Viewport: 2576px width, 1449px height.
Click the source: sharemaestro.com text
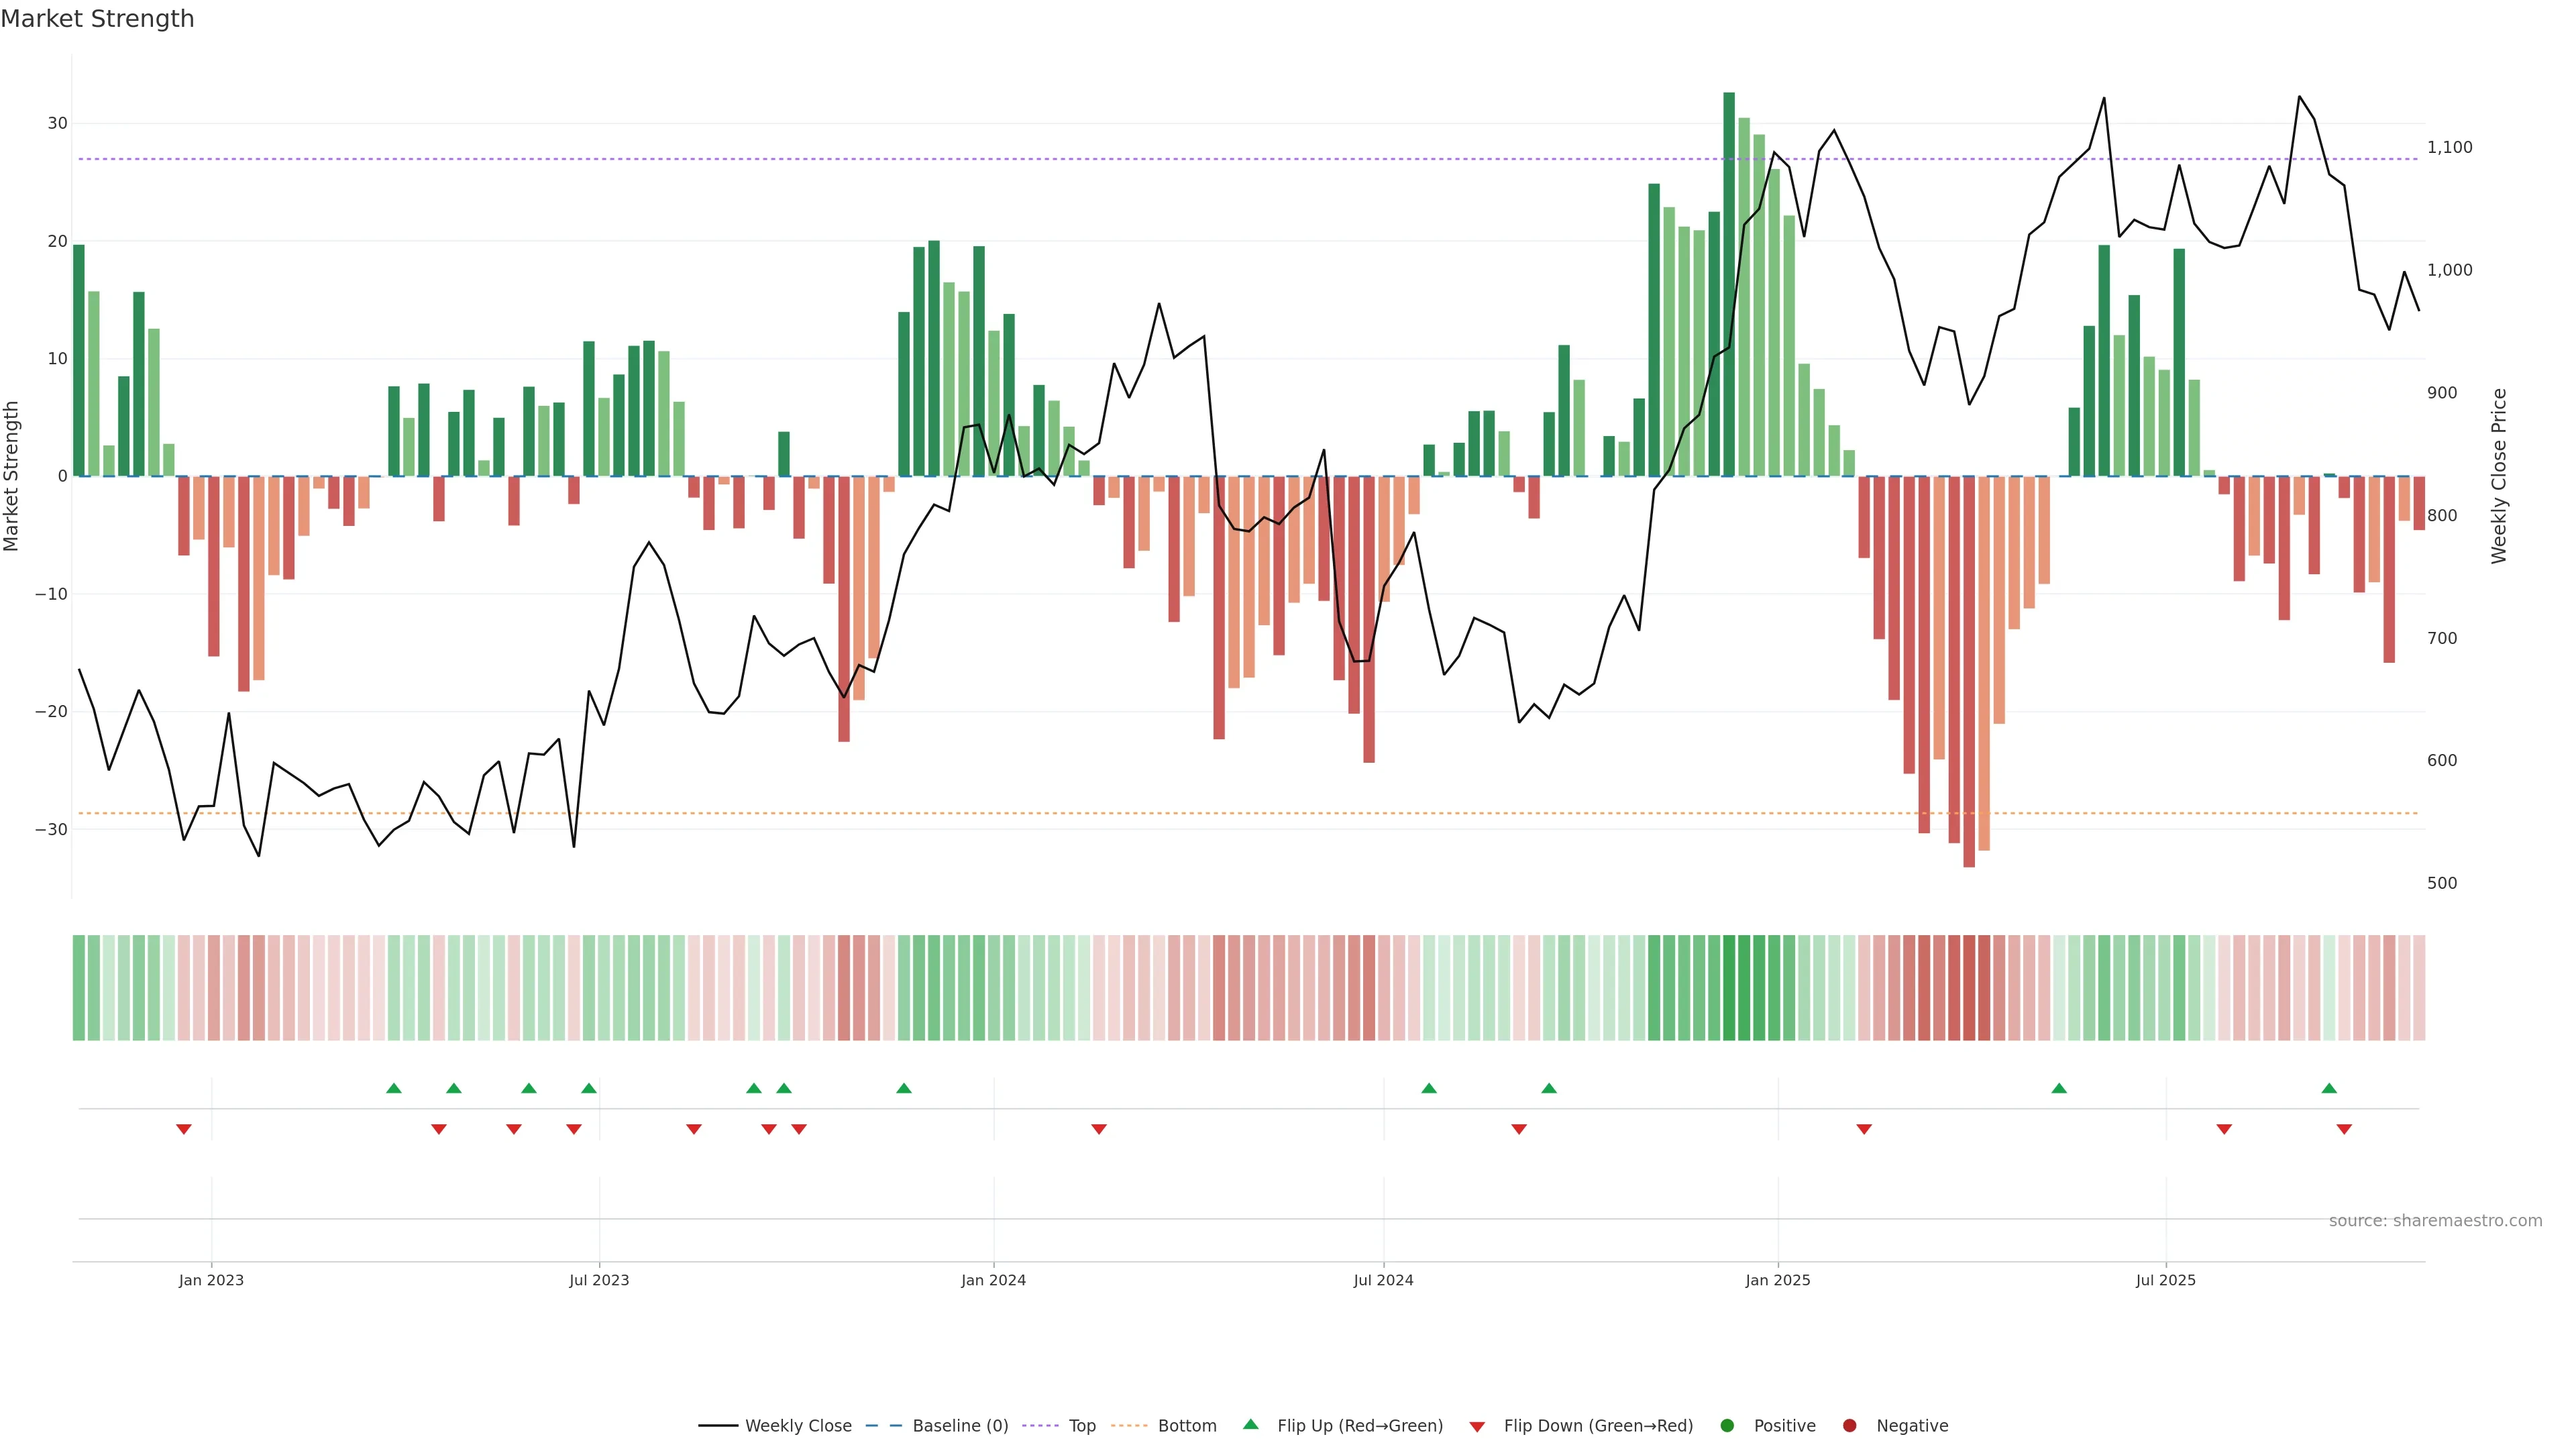(x=2435, y=1221)
